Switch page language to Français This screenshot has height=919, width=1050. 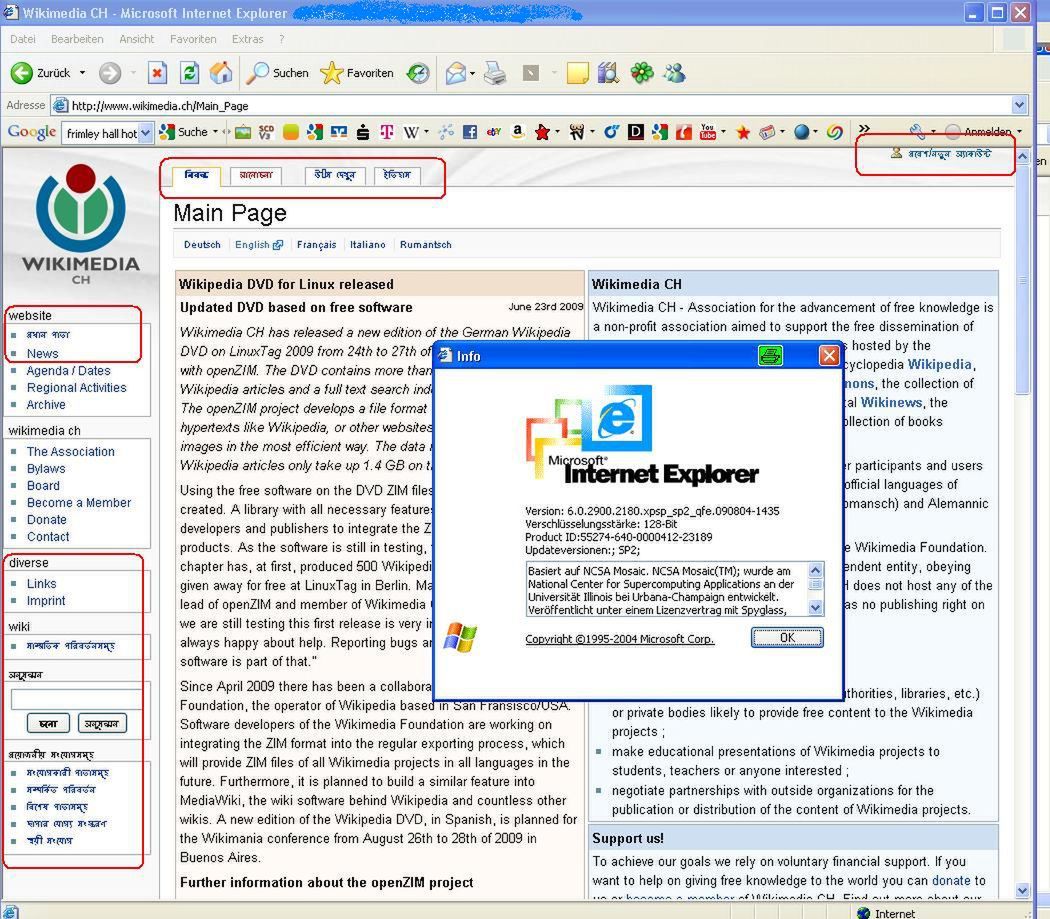click(x=316, y=245)
